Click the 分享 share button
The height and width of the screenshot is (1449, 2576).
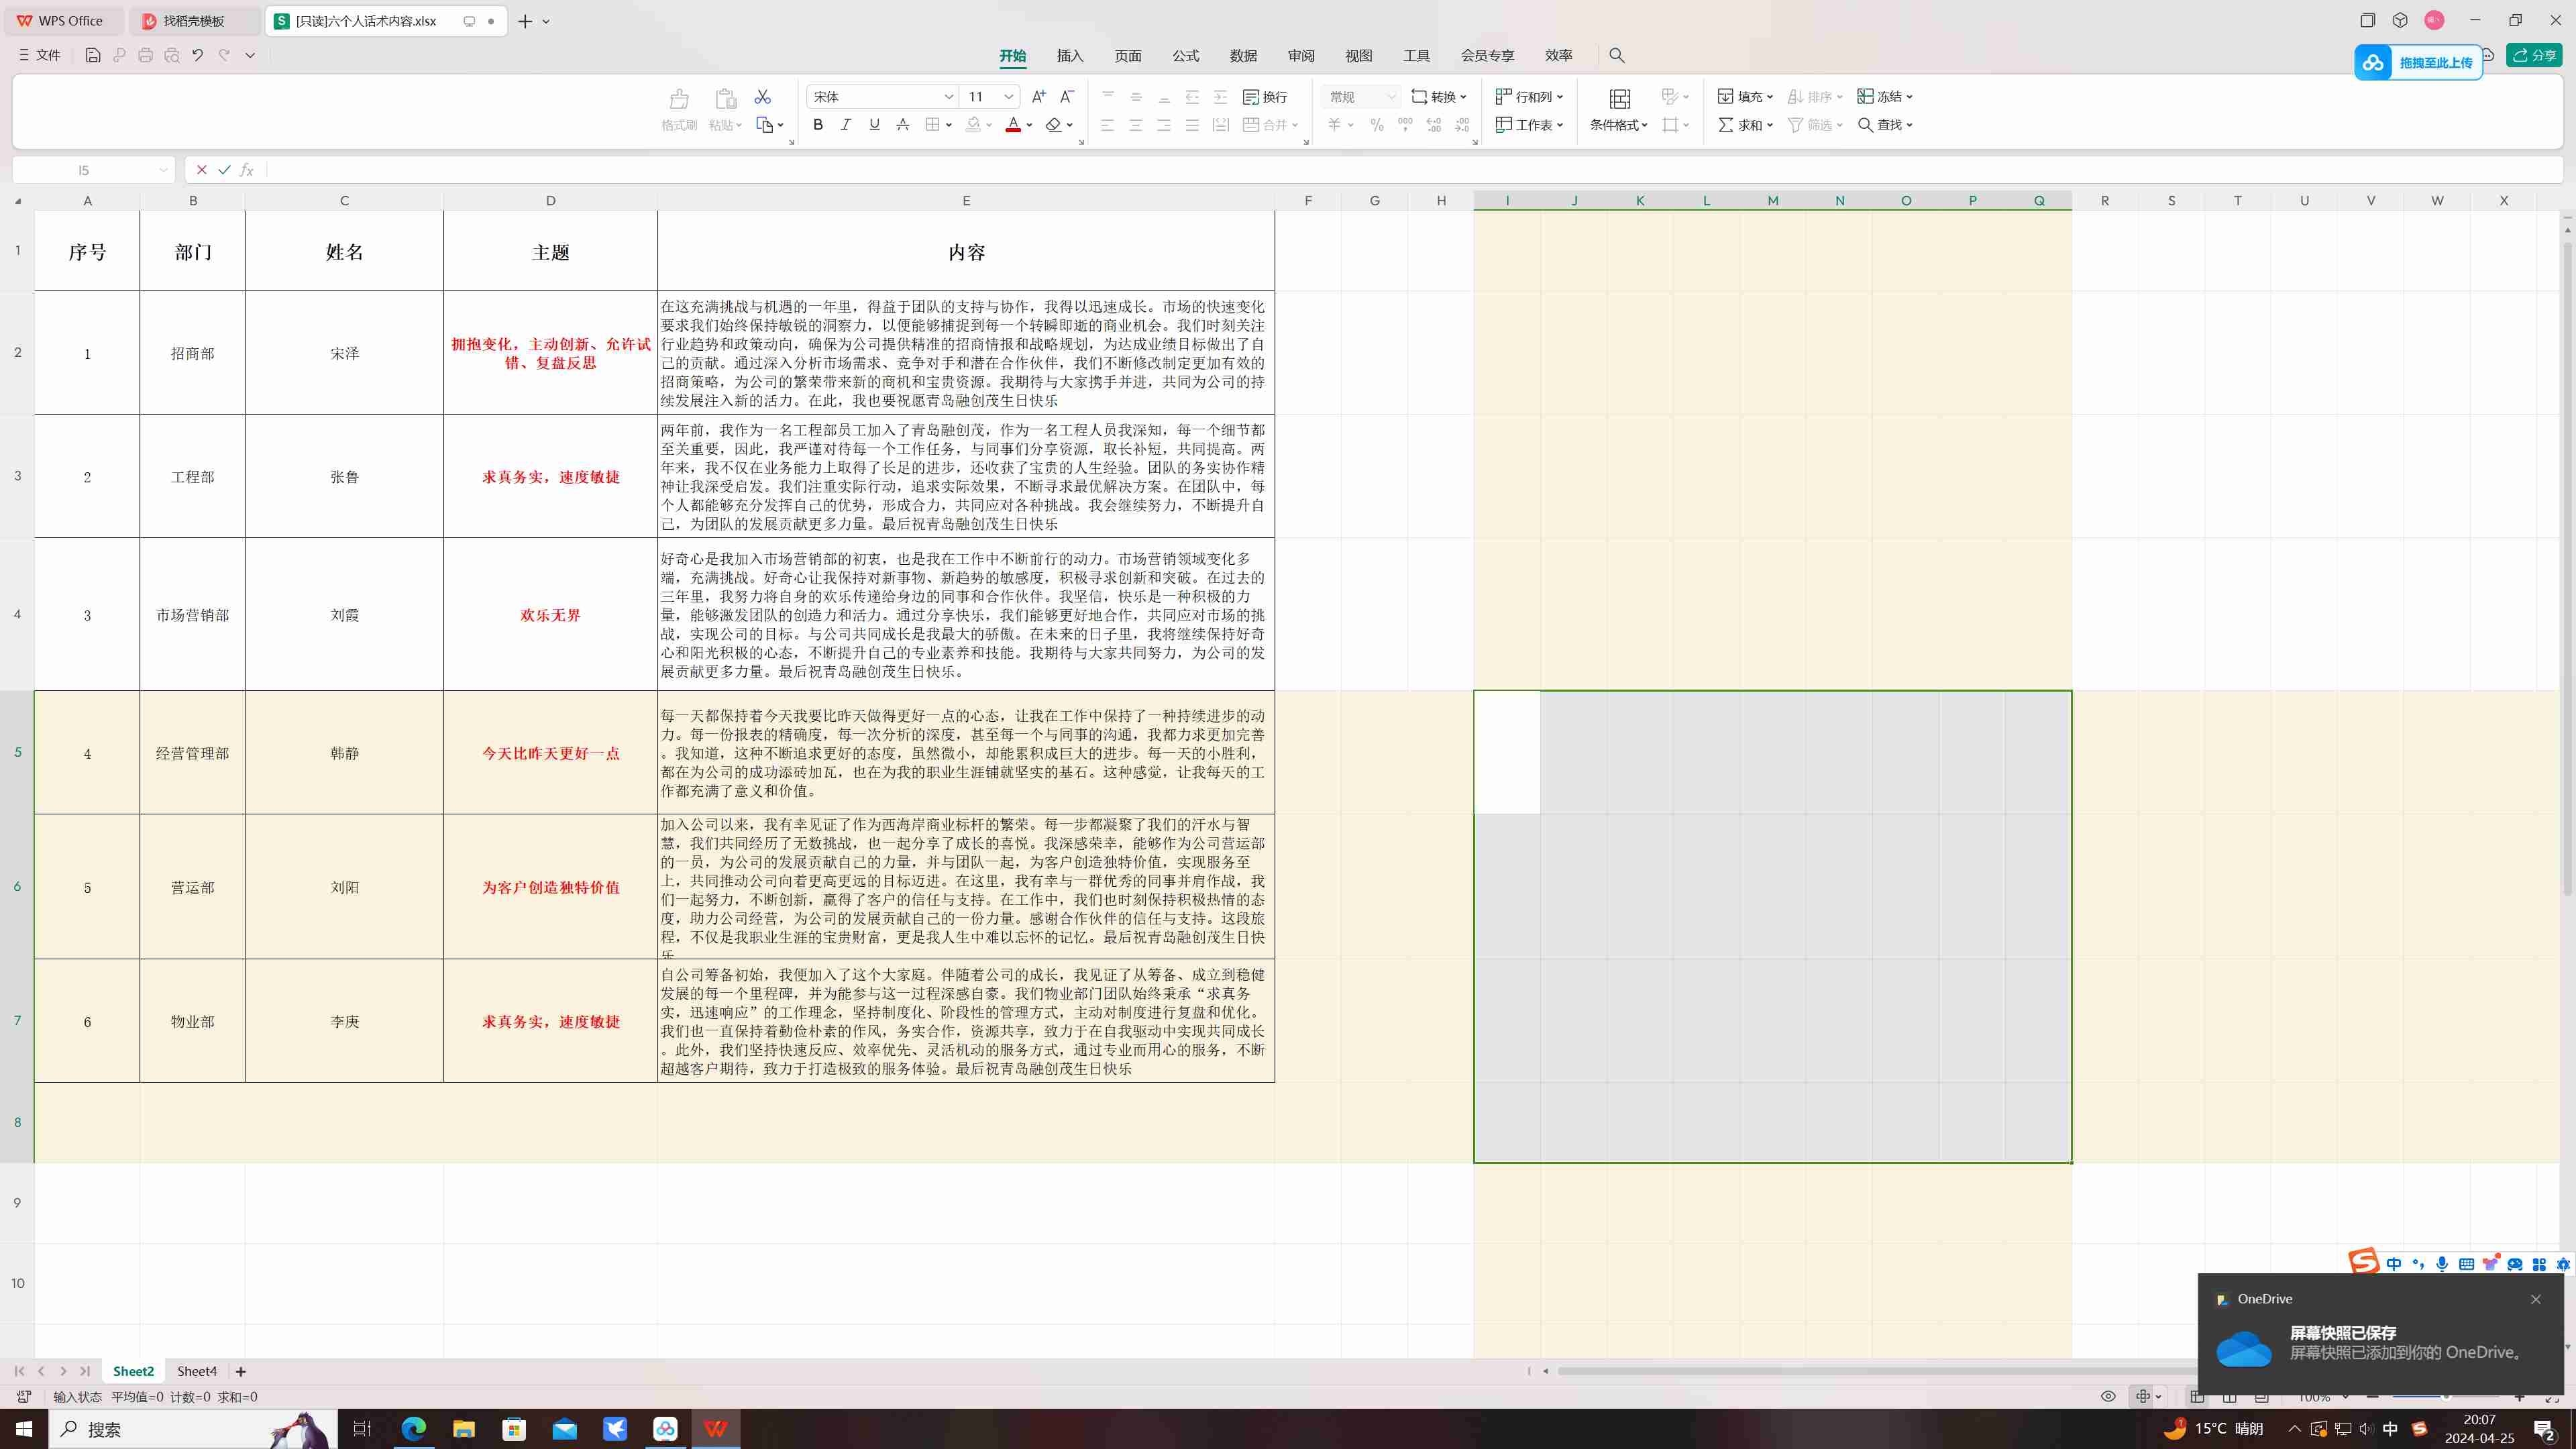2534,55
